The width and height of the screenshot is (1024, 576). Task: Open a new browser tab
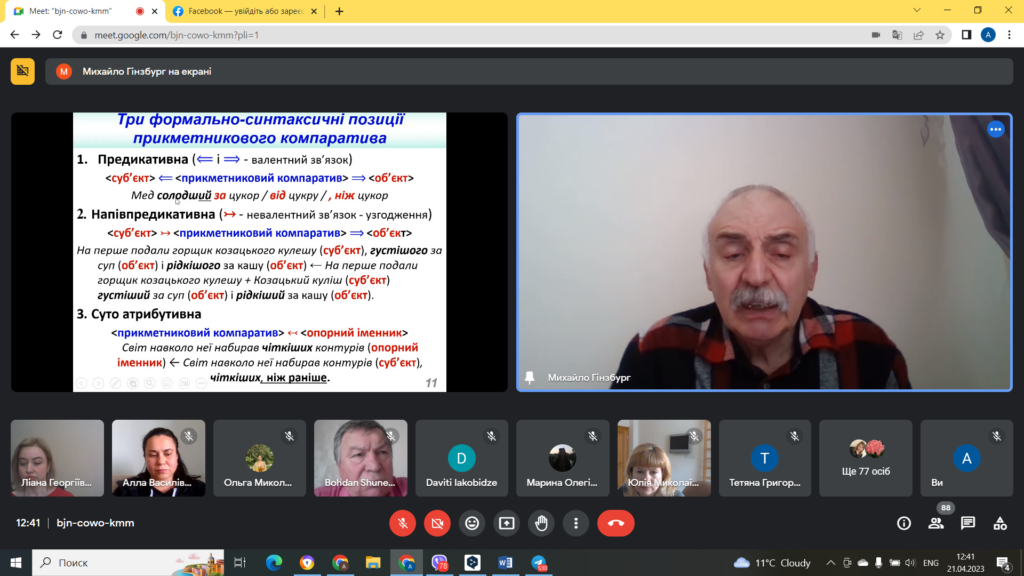point(339,11)
